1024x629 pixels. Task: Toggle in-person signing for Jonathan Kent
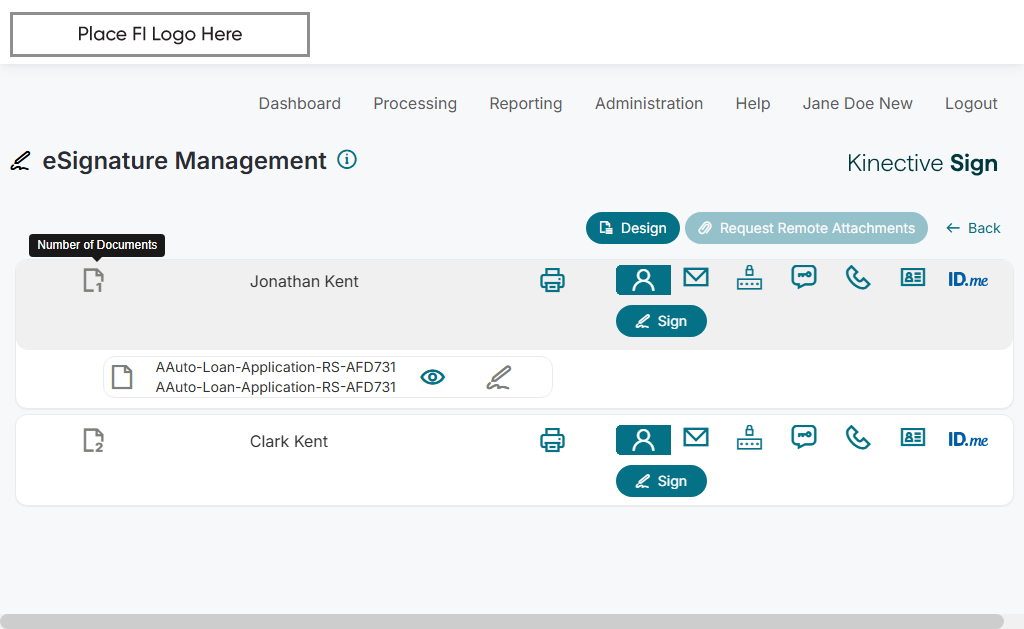643,280
